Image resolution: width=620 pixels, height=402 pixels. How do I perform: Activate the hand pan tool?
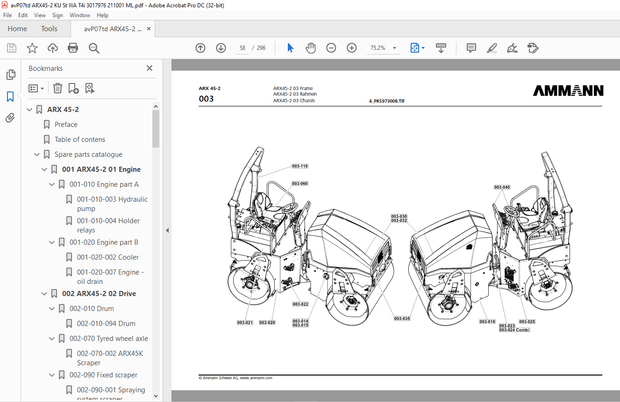311,48
